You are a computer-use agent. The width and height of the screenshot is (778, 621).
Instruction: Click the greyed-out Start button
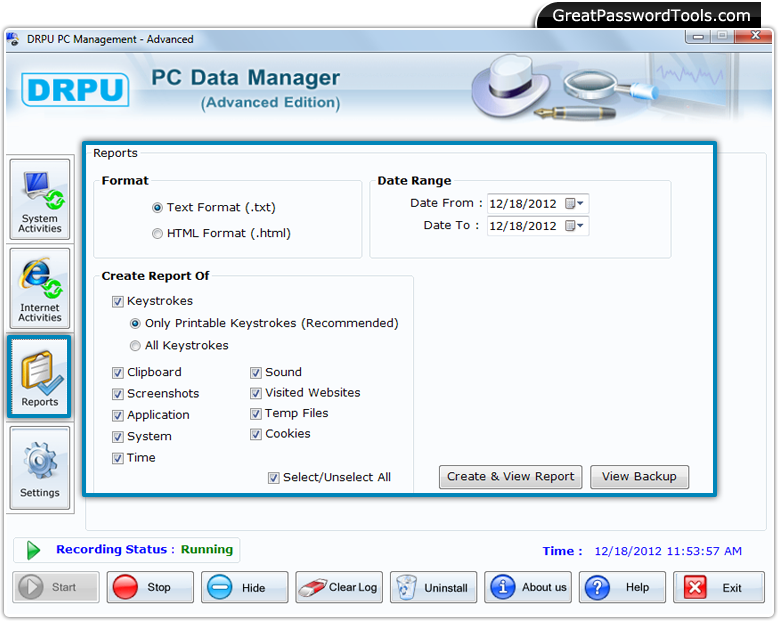pos(56,587)
